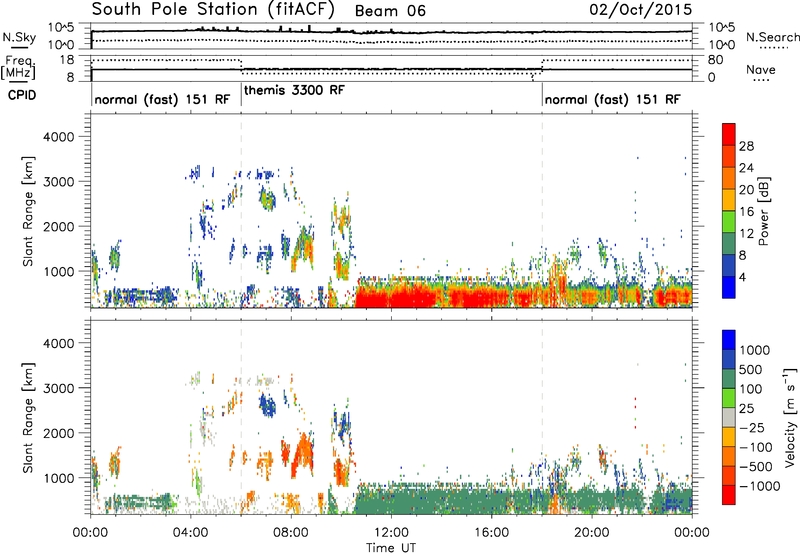Click the 'Slant Range [km]' label of the power panel

point(28,211)
